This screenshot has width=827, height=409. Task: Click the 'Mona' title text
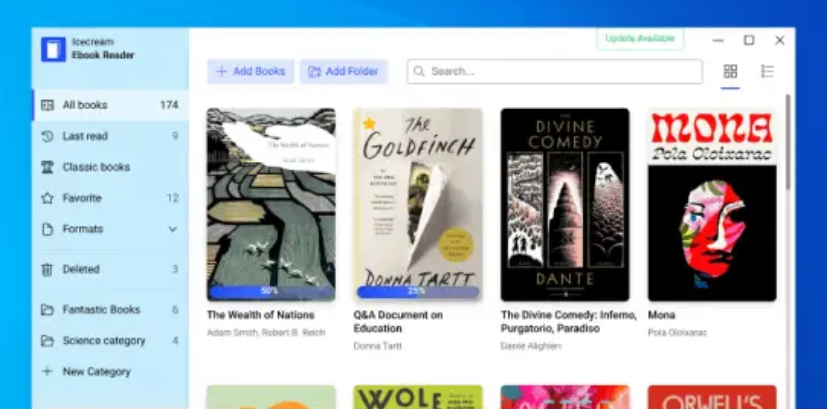[x=661, y=315]
